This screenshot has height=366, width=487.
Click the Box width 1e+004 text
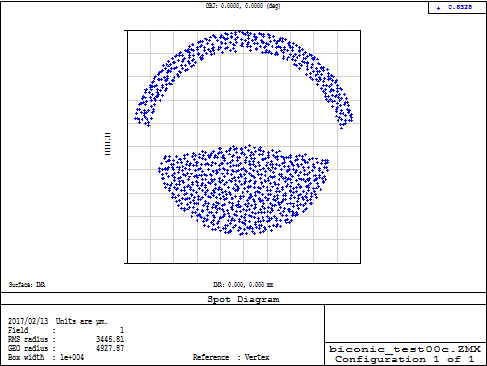coord(46,357)
